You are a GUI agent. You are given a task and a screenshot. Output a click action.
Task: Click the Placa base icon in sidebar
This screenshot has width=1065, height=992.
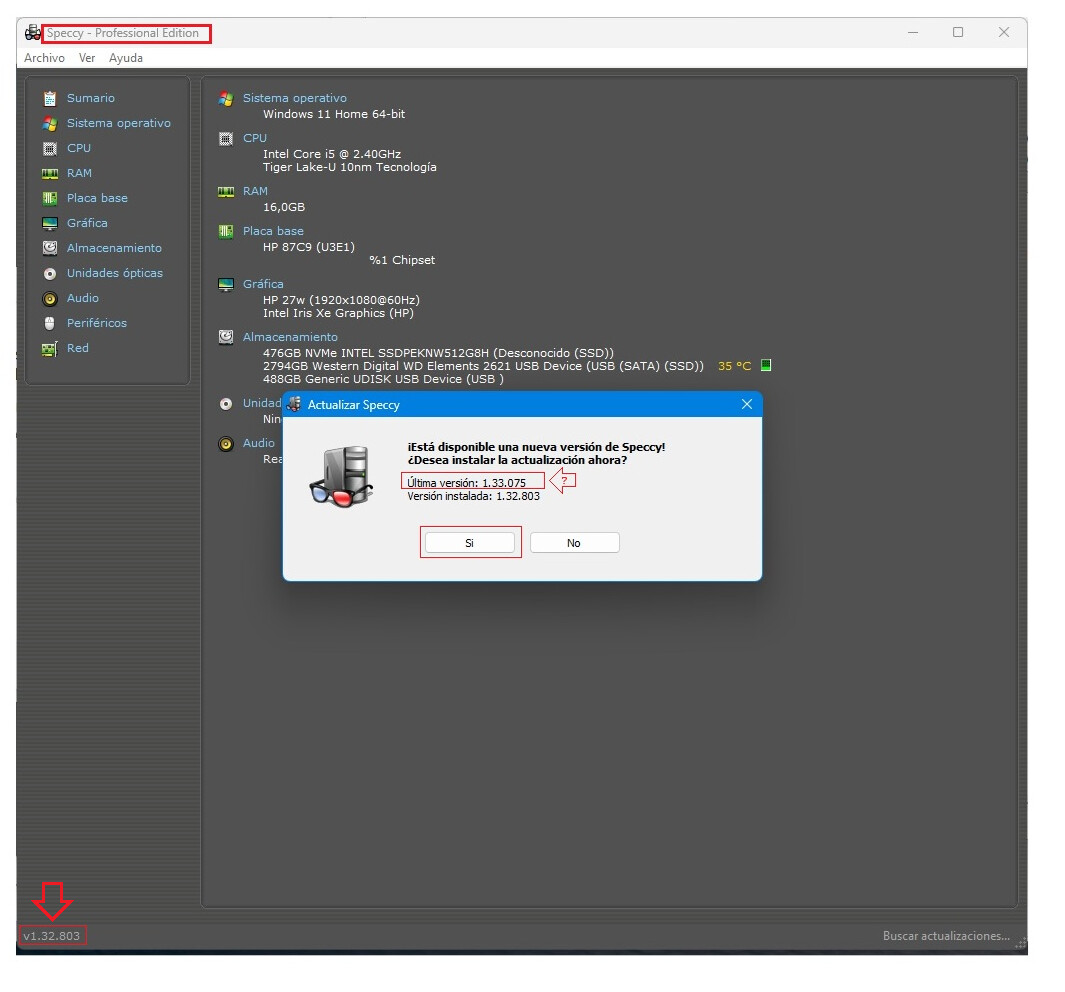click(49, 198)
